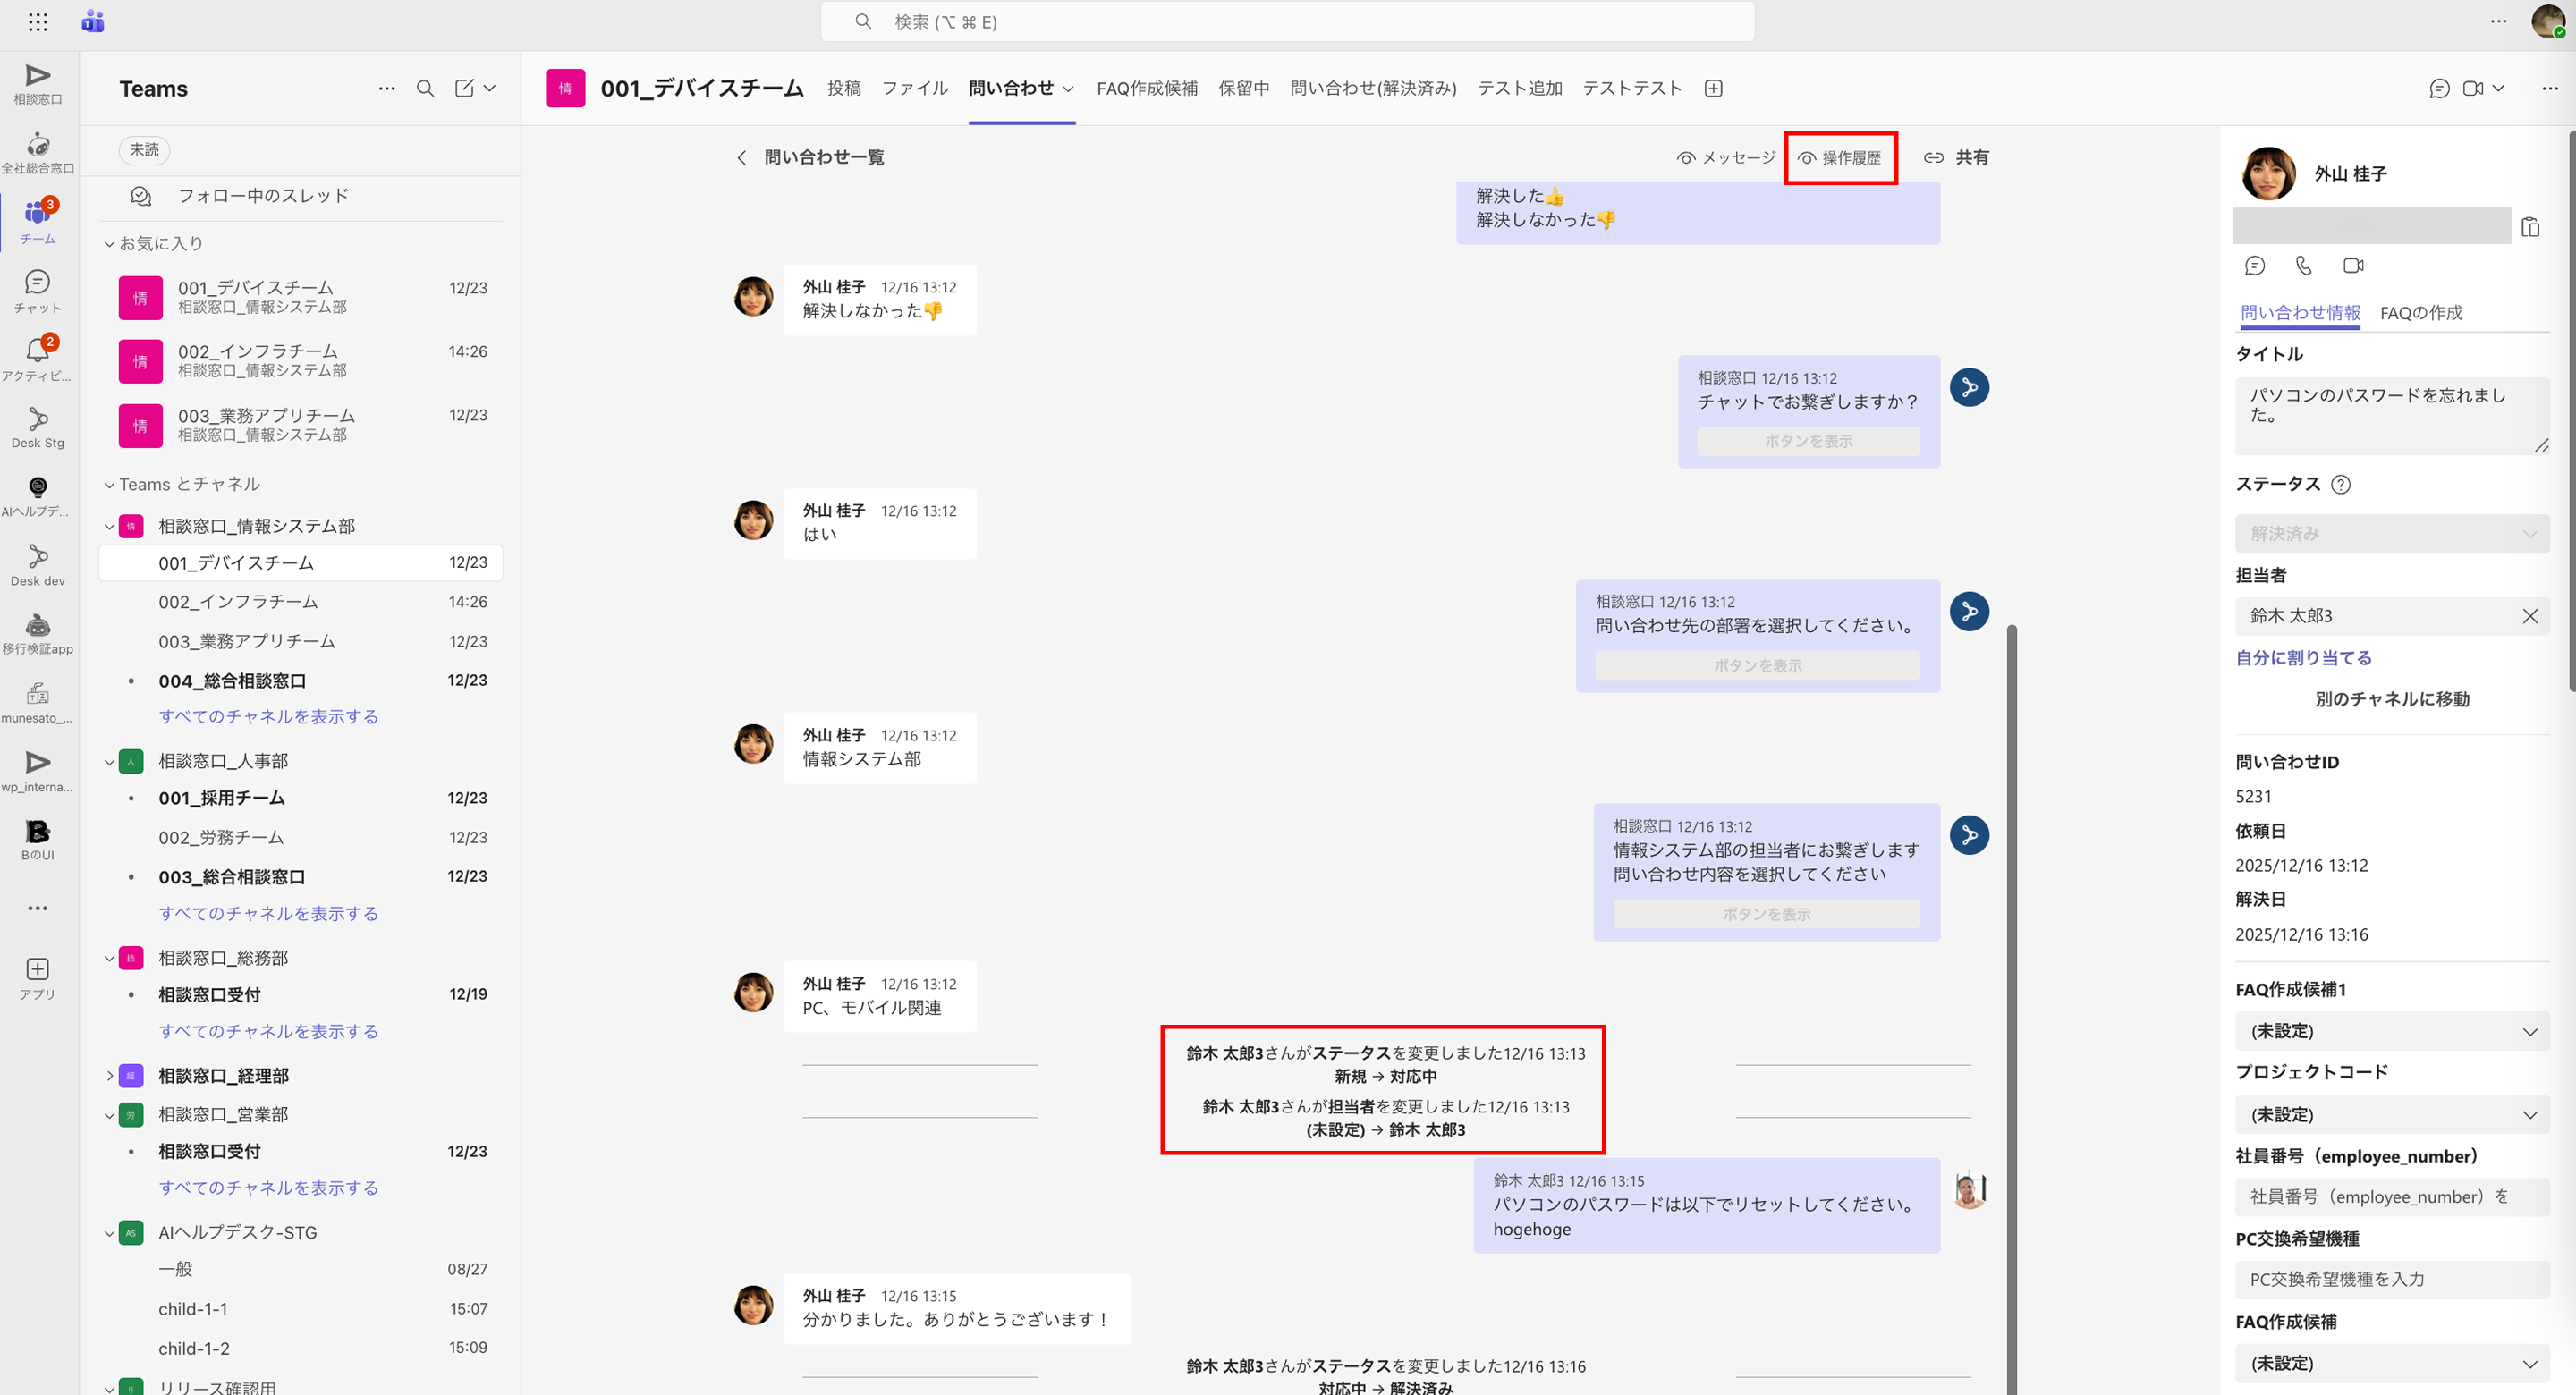Open settings and more ellipsis in title bar
This screenshot has width=2576, height=1395.
tap(2499, 22)
